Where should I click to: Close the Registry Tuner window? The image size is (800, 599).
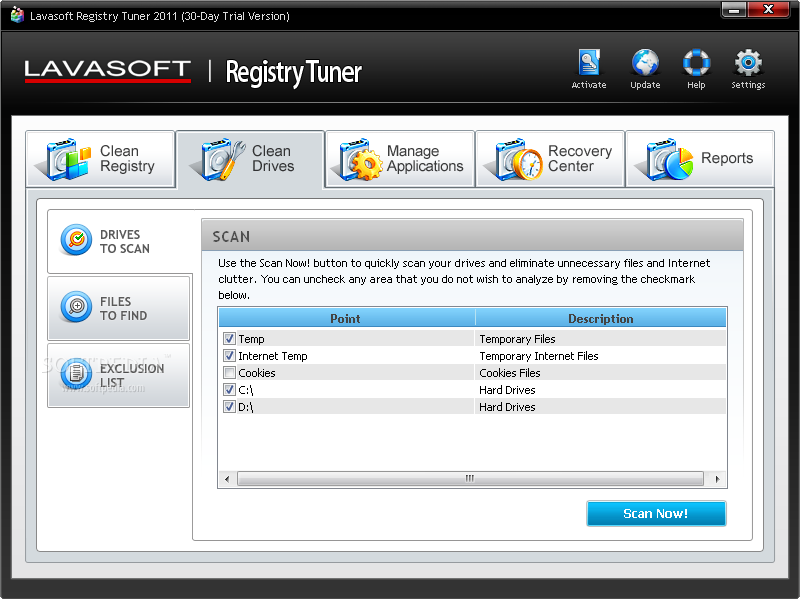pos(768,10)
